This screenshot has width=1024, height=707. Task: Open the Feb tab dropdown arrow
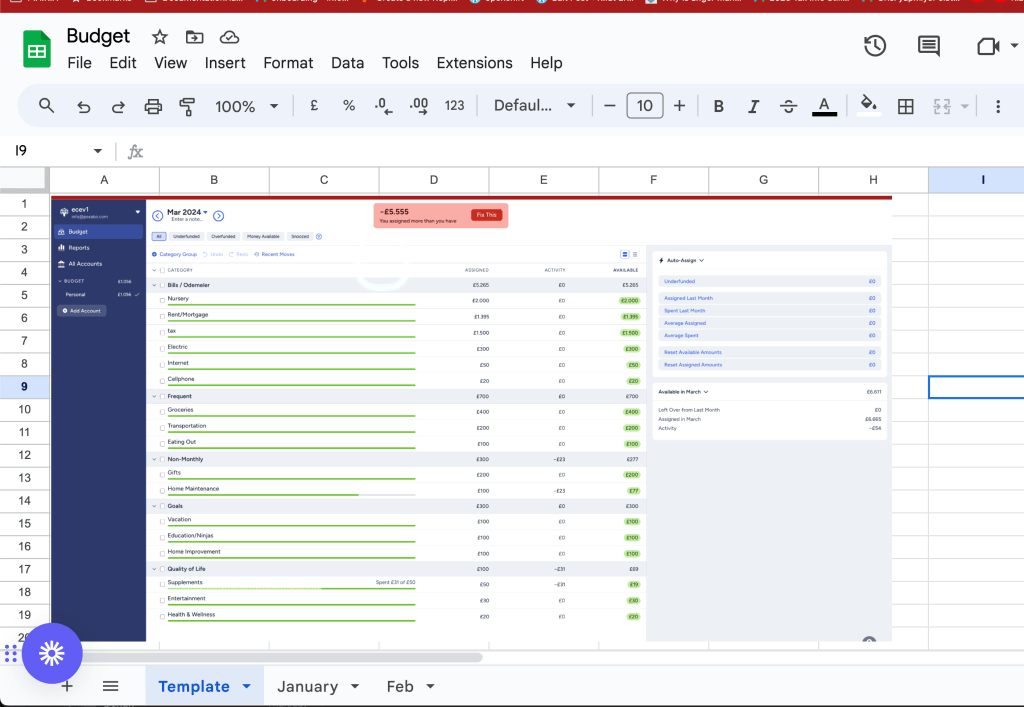click(430, 686)
